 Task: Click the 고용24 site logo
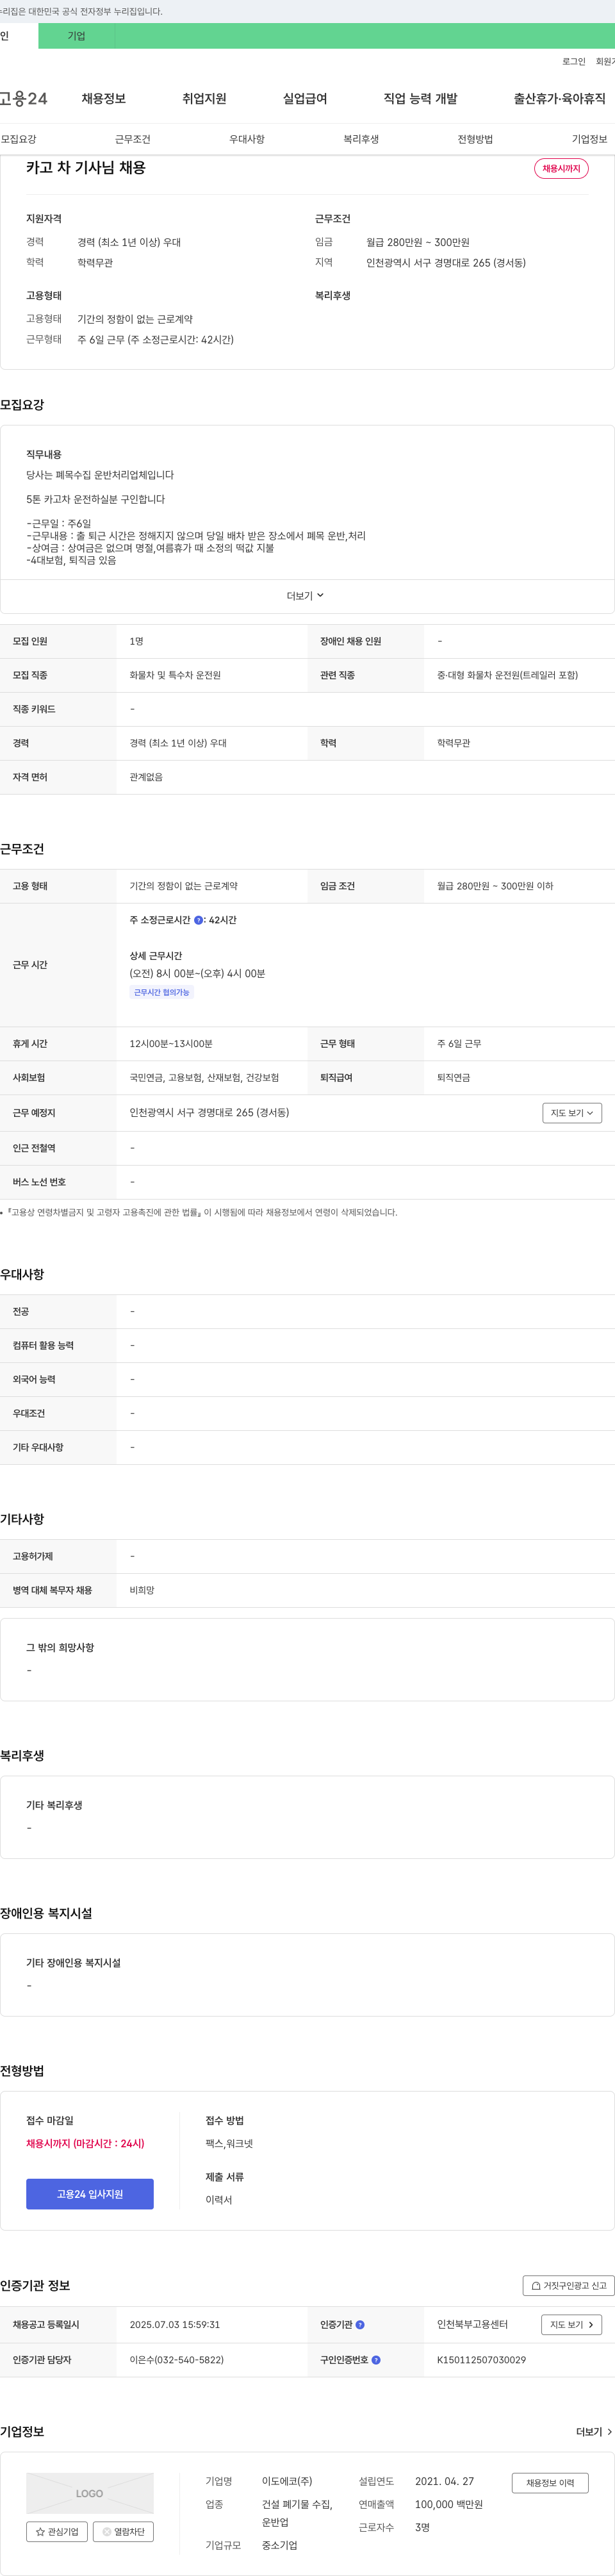click(x=24, y=98)
